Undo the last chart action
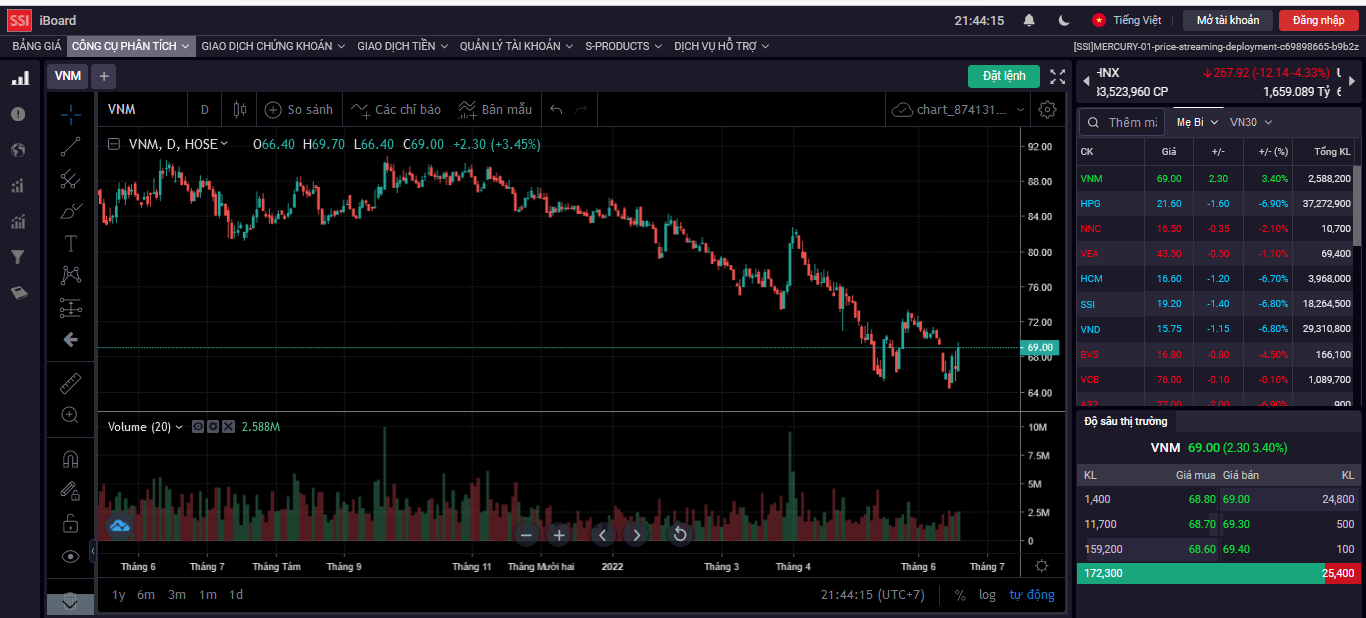 [557, 109]
